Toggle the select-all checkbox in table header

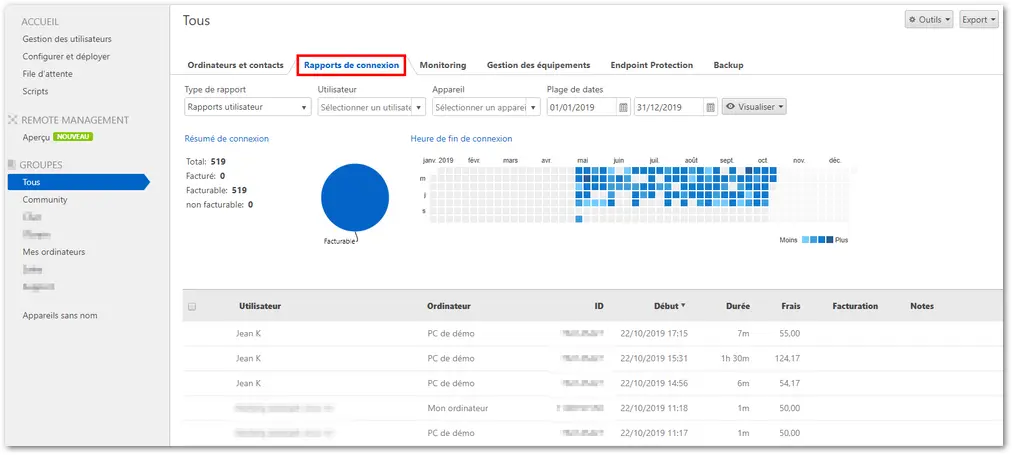192,307
